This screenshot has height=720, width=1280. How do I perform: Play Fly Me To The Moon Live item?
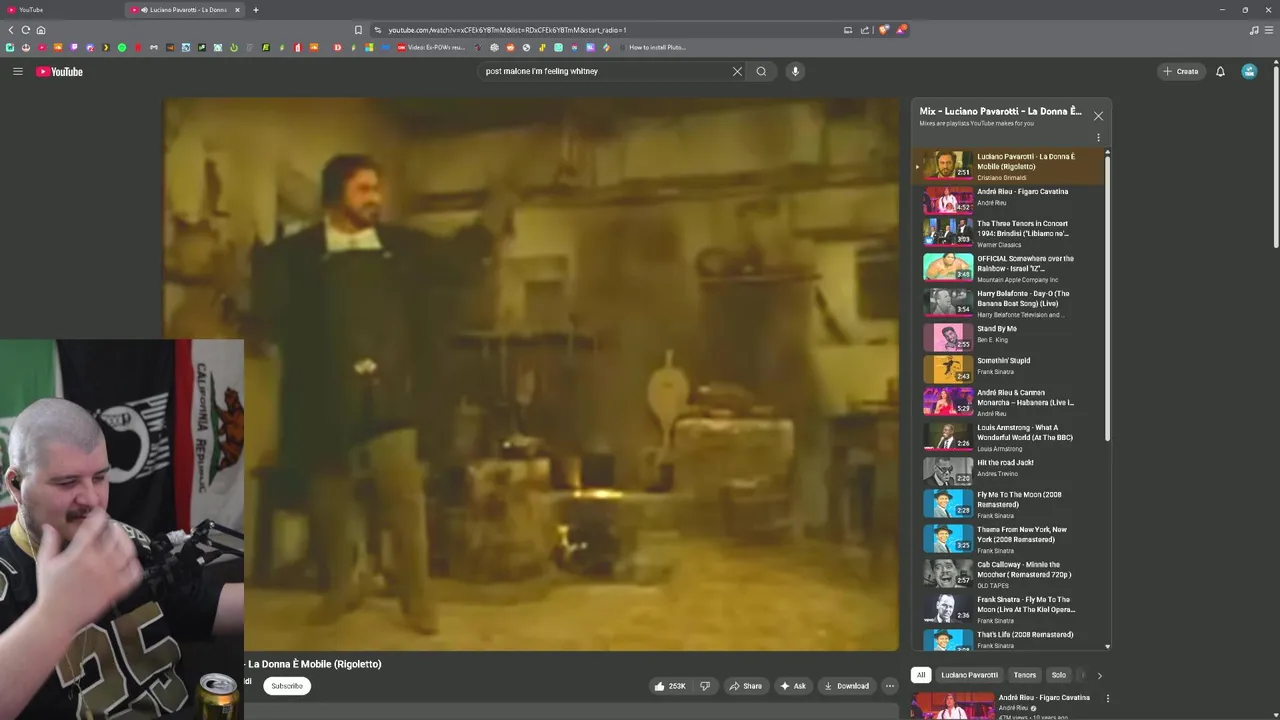coord(1010,609)
